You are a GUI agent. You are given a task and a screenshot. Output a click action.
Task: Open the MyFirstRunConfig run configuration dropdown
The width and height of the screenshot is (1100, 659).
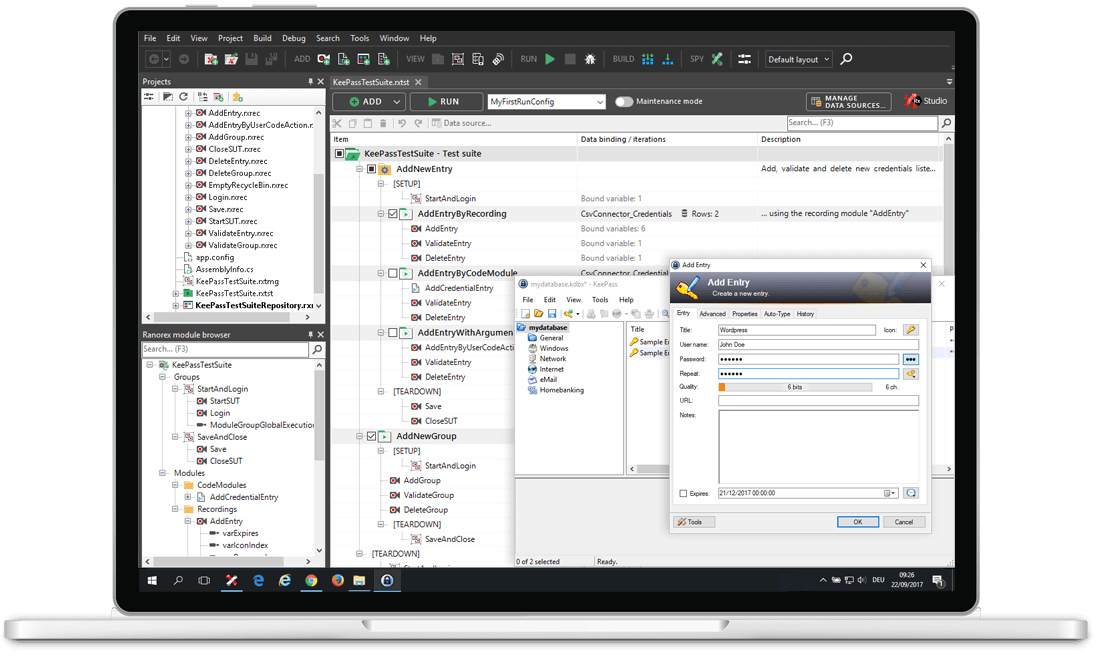[x=600, y=102]
